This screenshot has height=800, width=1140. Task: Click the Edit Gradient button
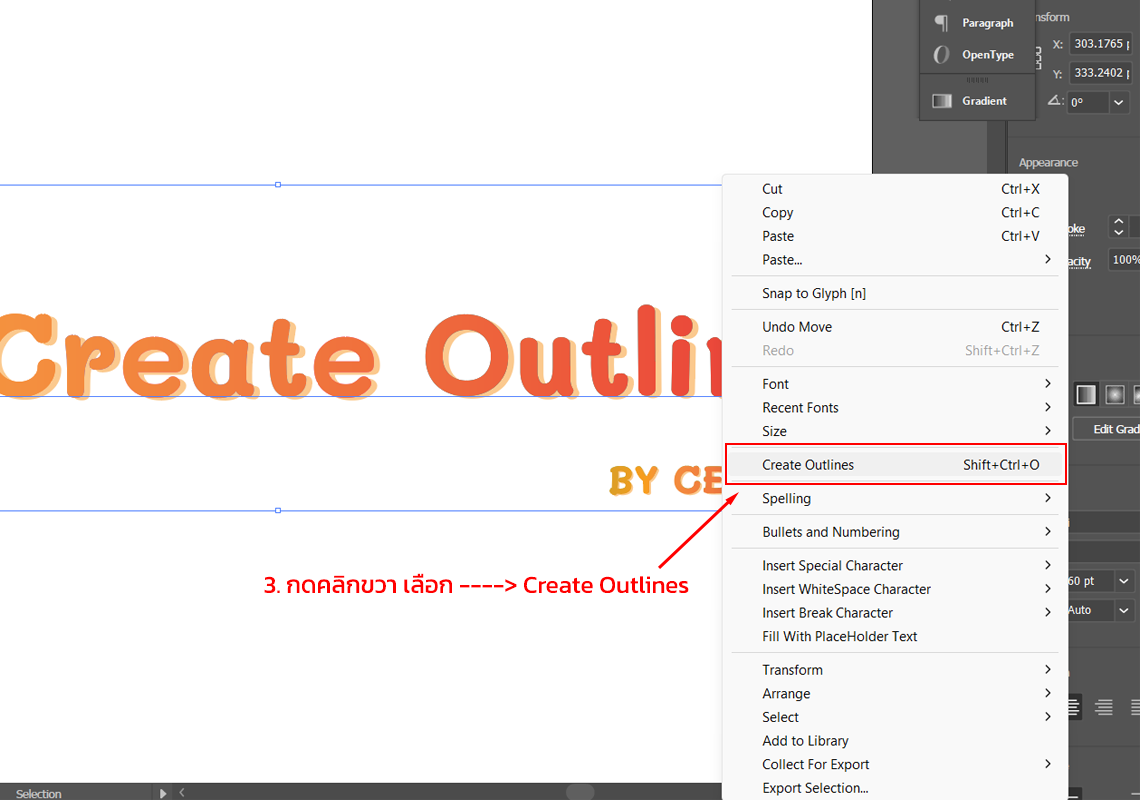[1112, 429]
